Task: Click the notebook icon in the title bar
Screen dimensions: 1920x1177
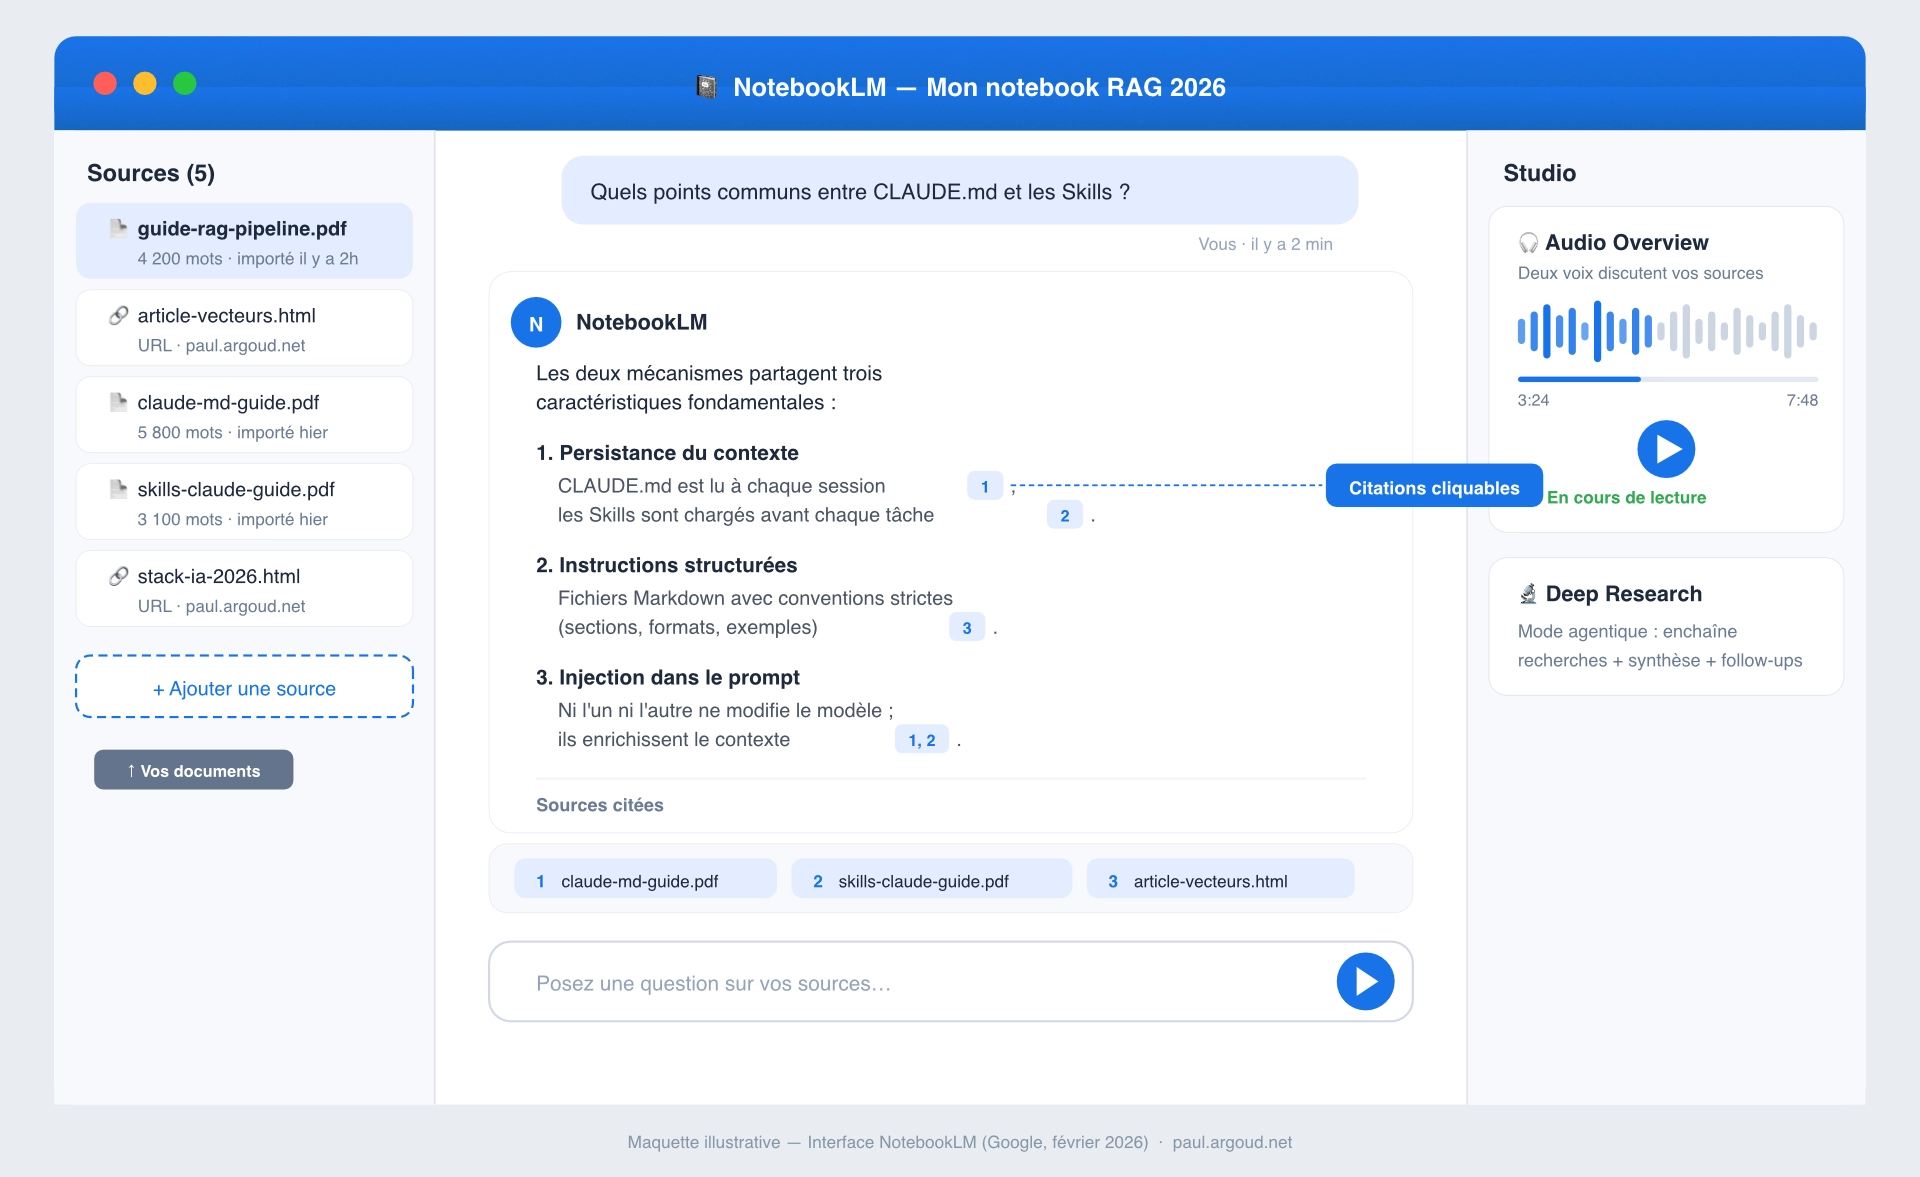Action: click(x=706, y=87)
